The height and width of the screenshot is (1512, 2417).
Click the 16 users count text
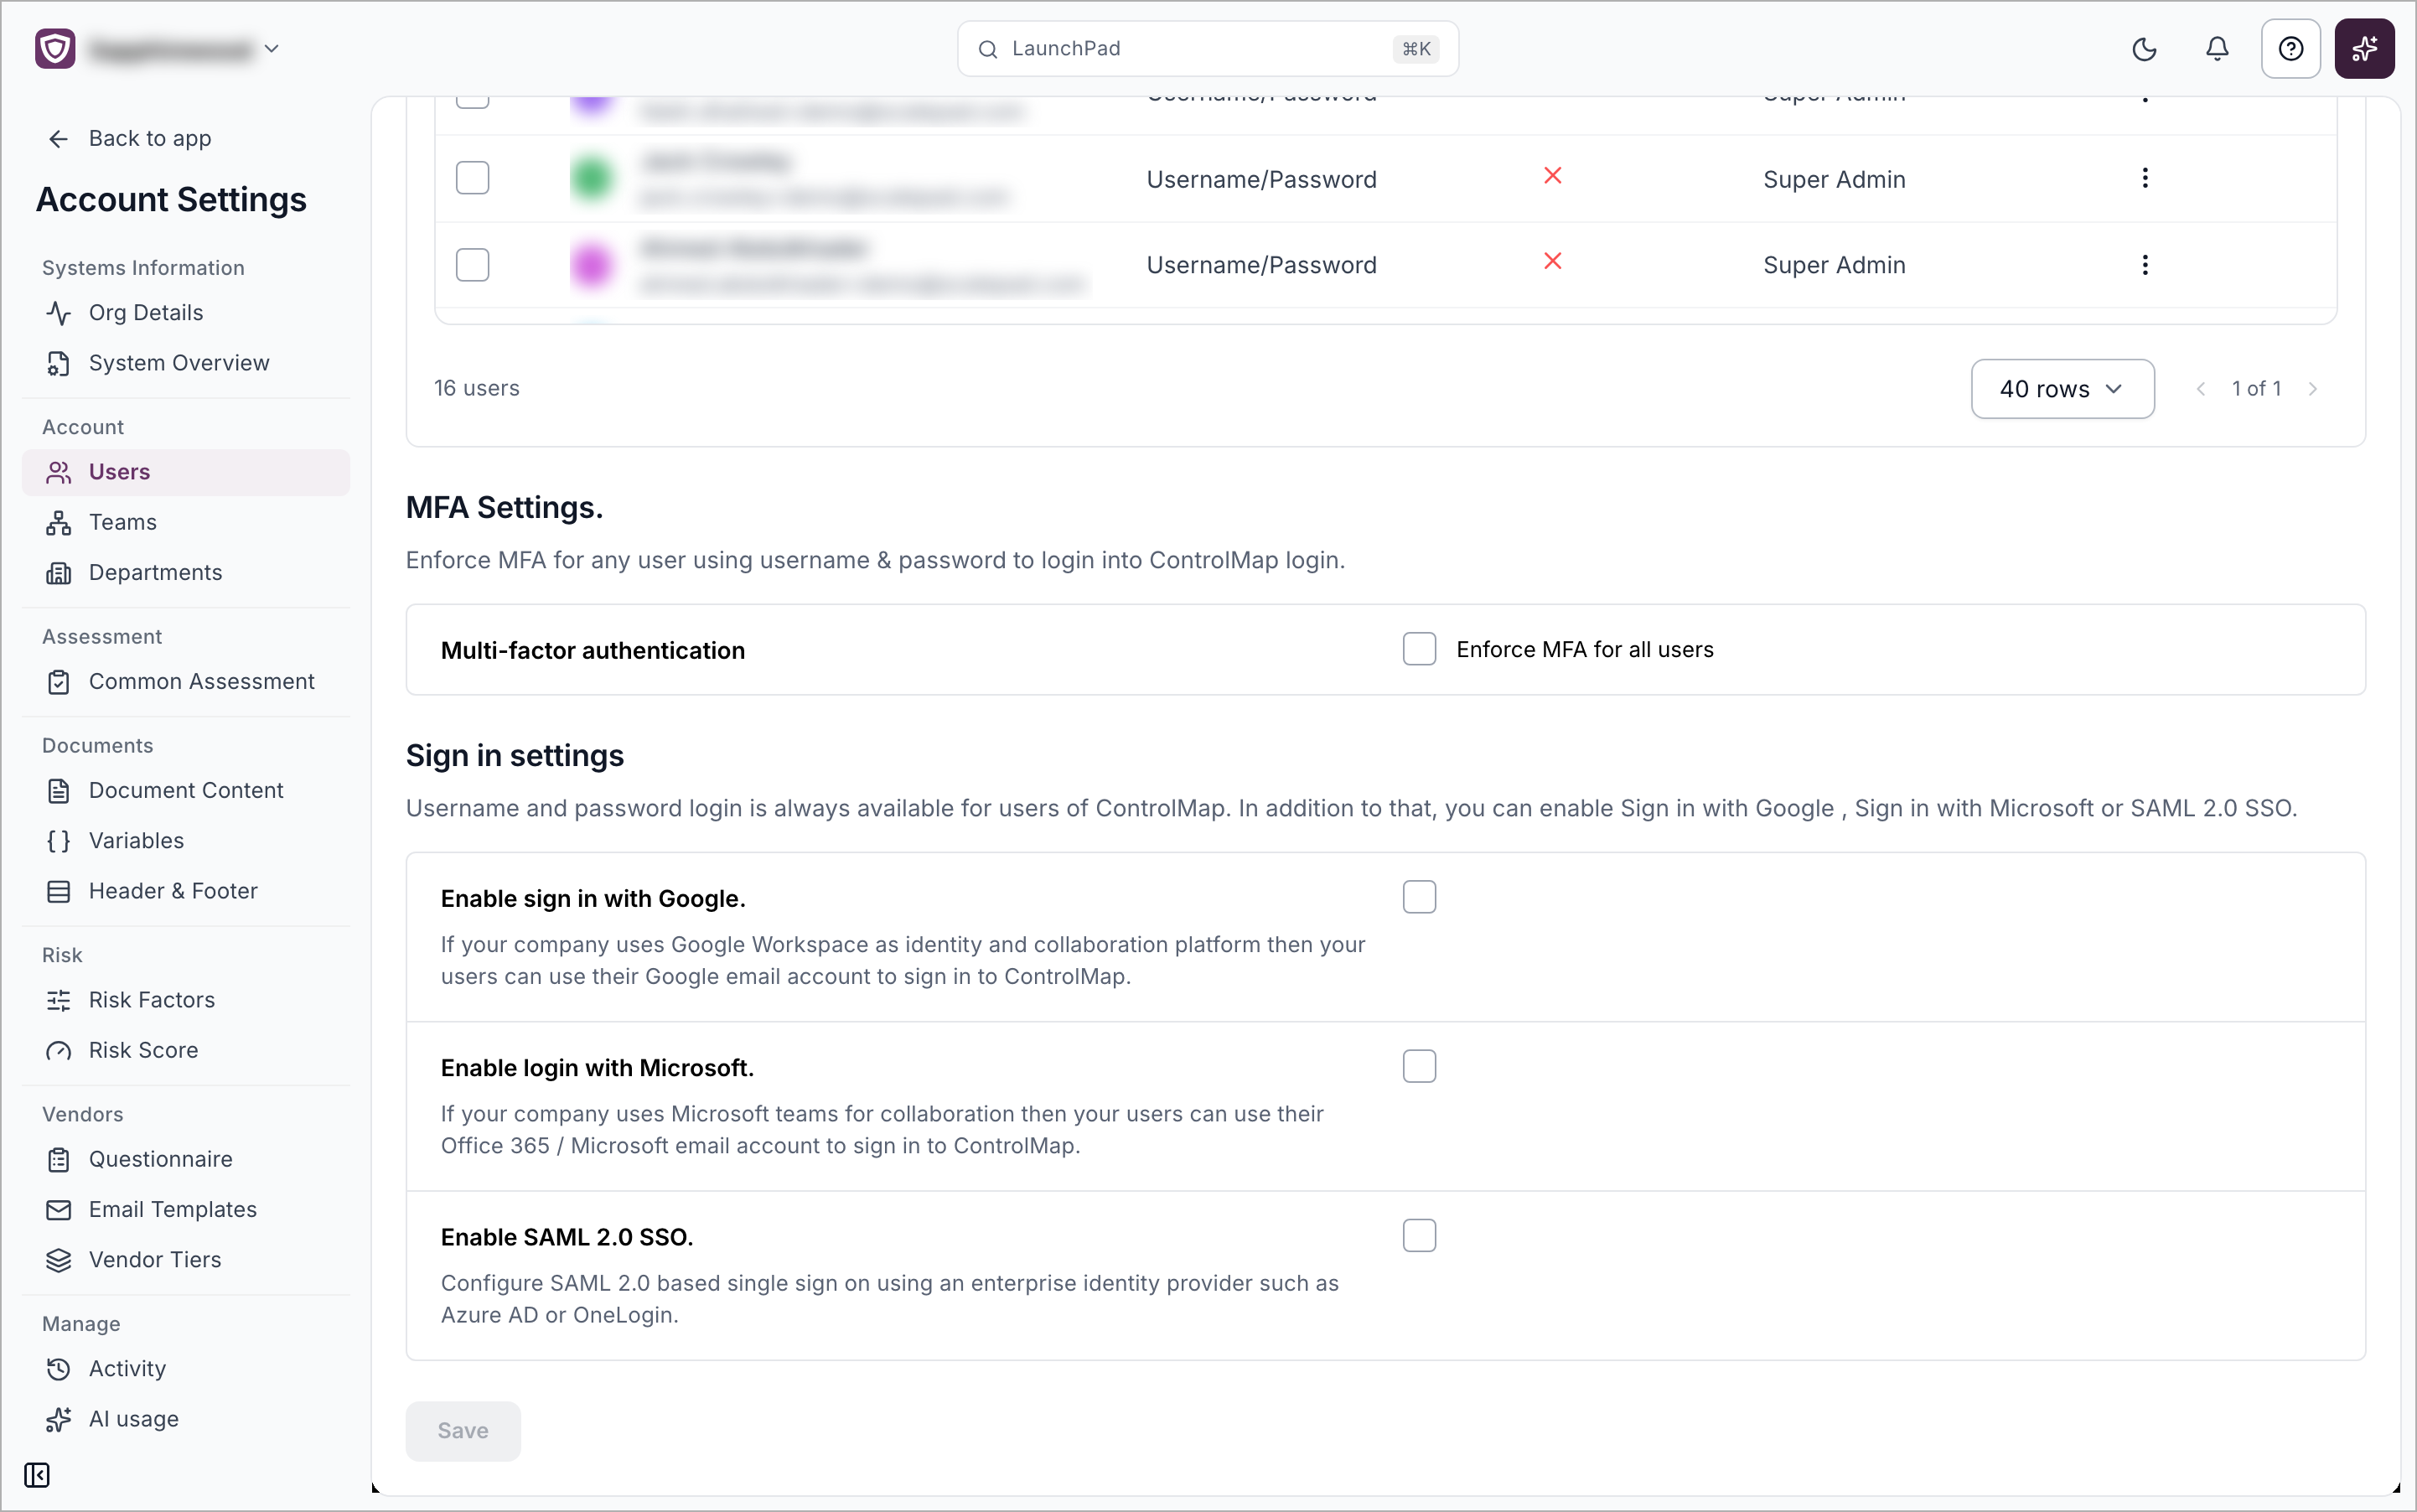click(x=477, y=388)
